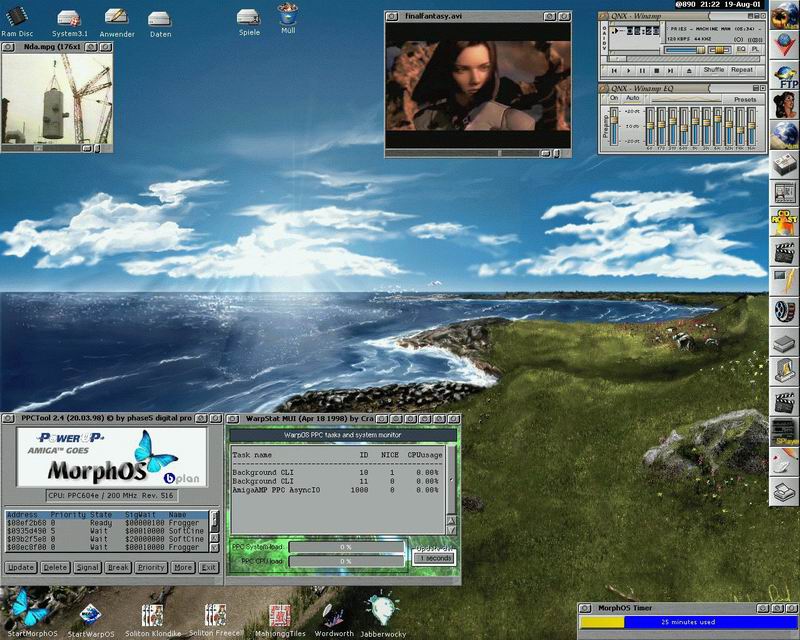Screen dimensions: 800x640
Task: Click the More button in PPCTool
Action: click(183, 568)
